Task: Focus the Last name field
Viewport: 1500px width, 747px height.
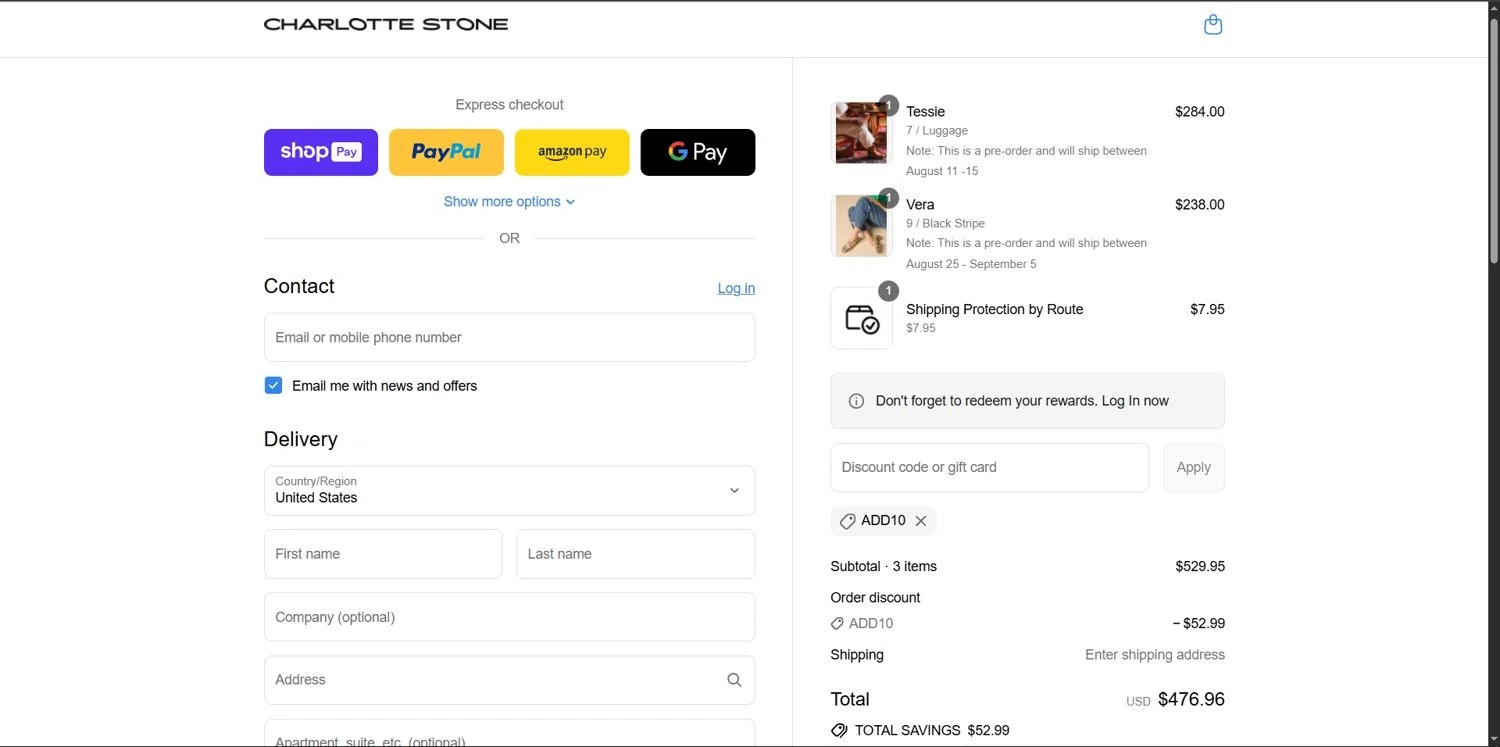Action: pyautogui.click(x=635, y=554)
